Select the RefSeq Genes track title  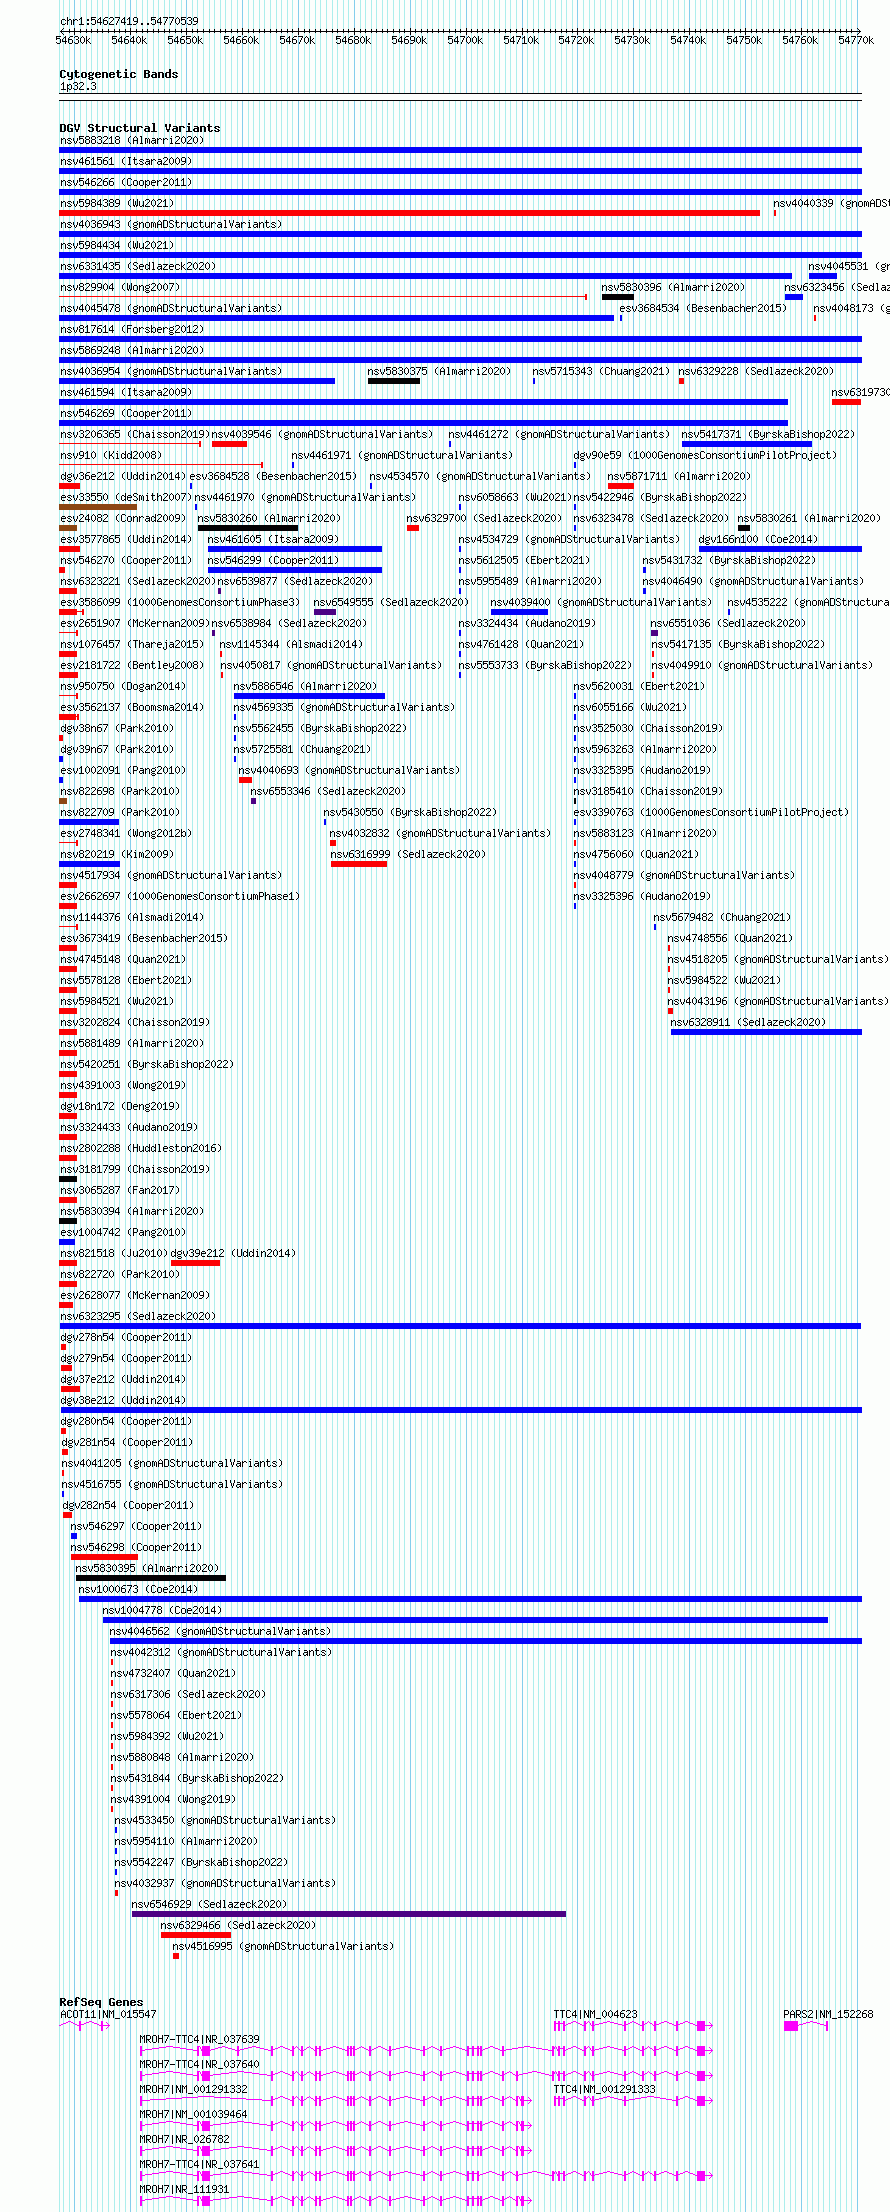(101, 2002)
